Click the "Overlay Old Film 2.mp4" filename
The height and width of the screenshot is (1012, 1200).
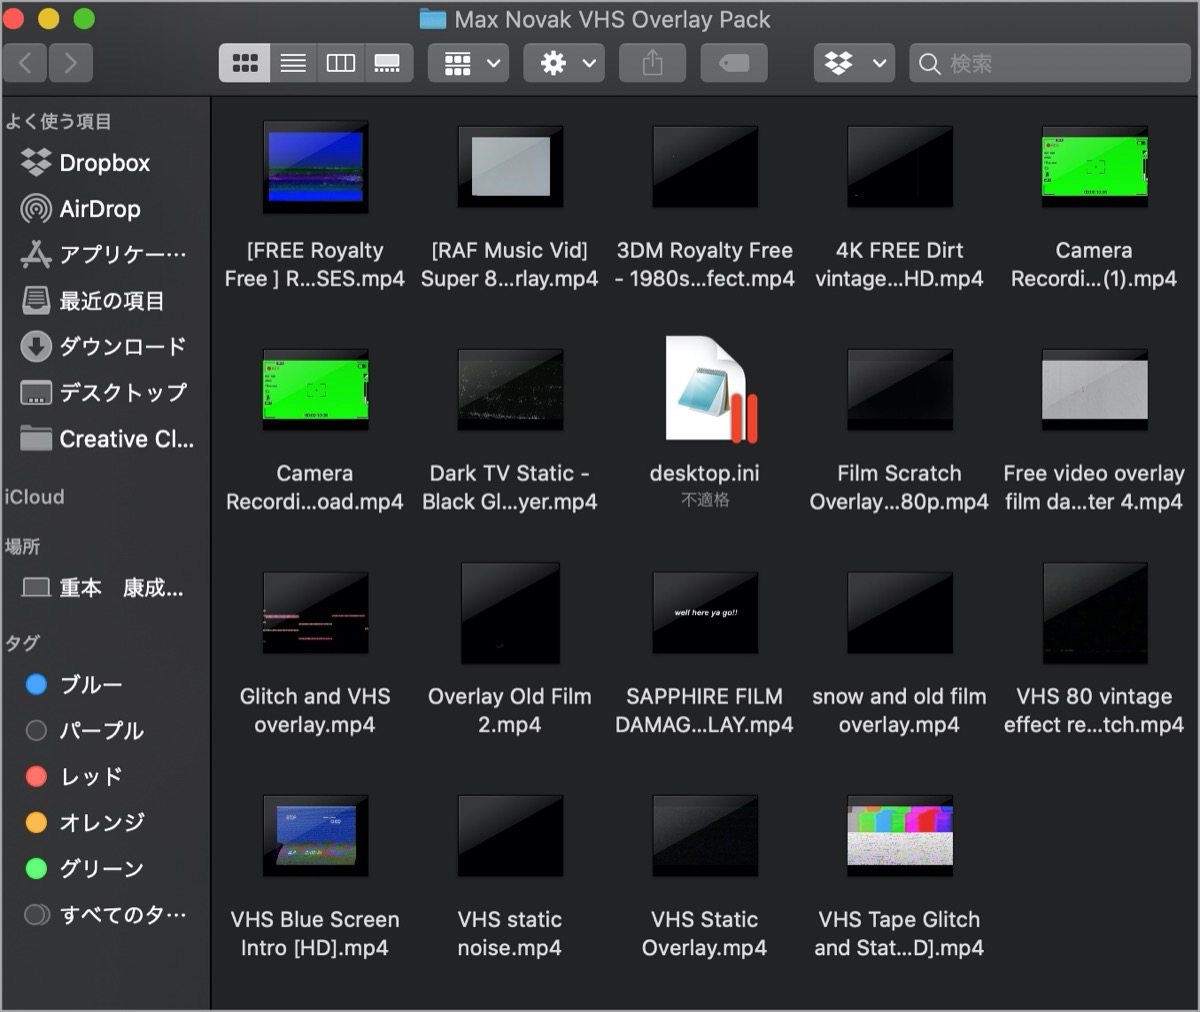[x=510, y=710]
